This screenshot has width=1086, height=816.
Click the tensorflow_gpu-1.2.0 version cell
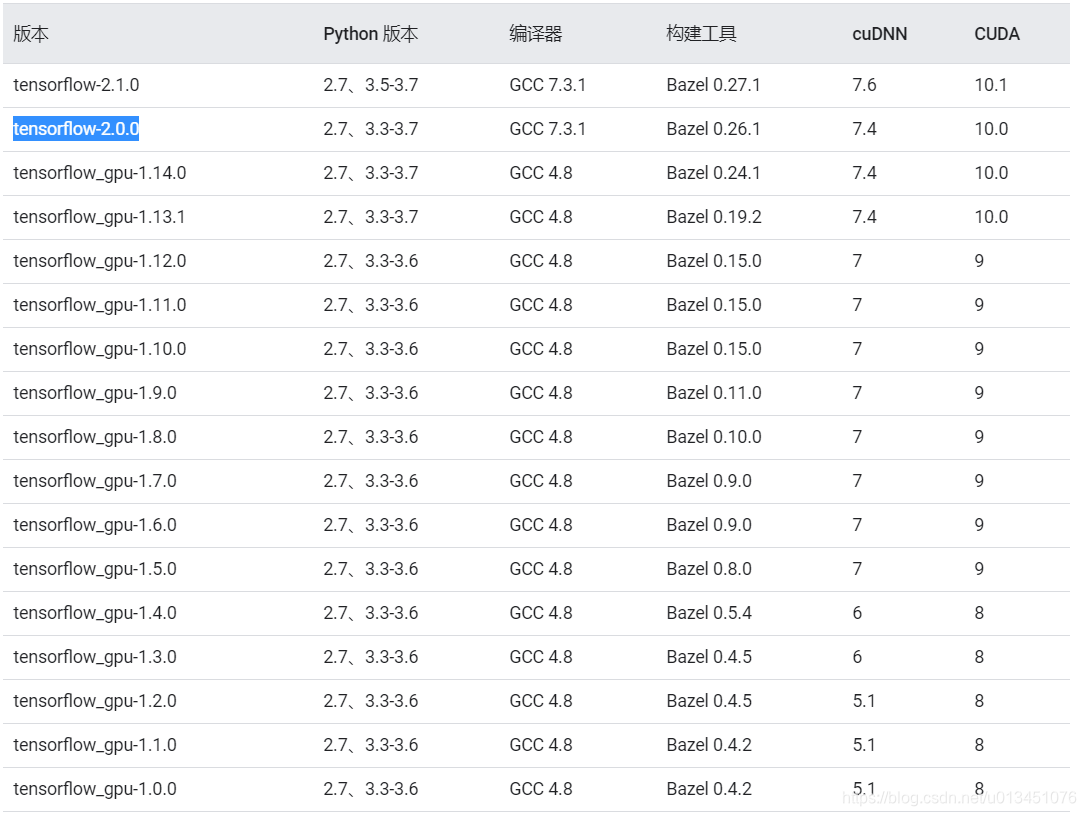pyautogui.click(x=95, y=701)
